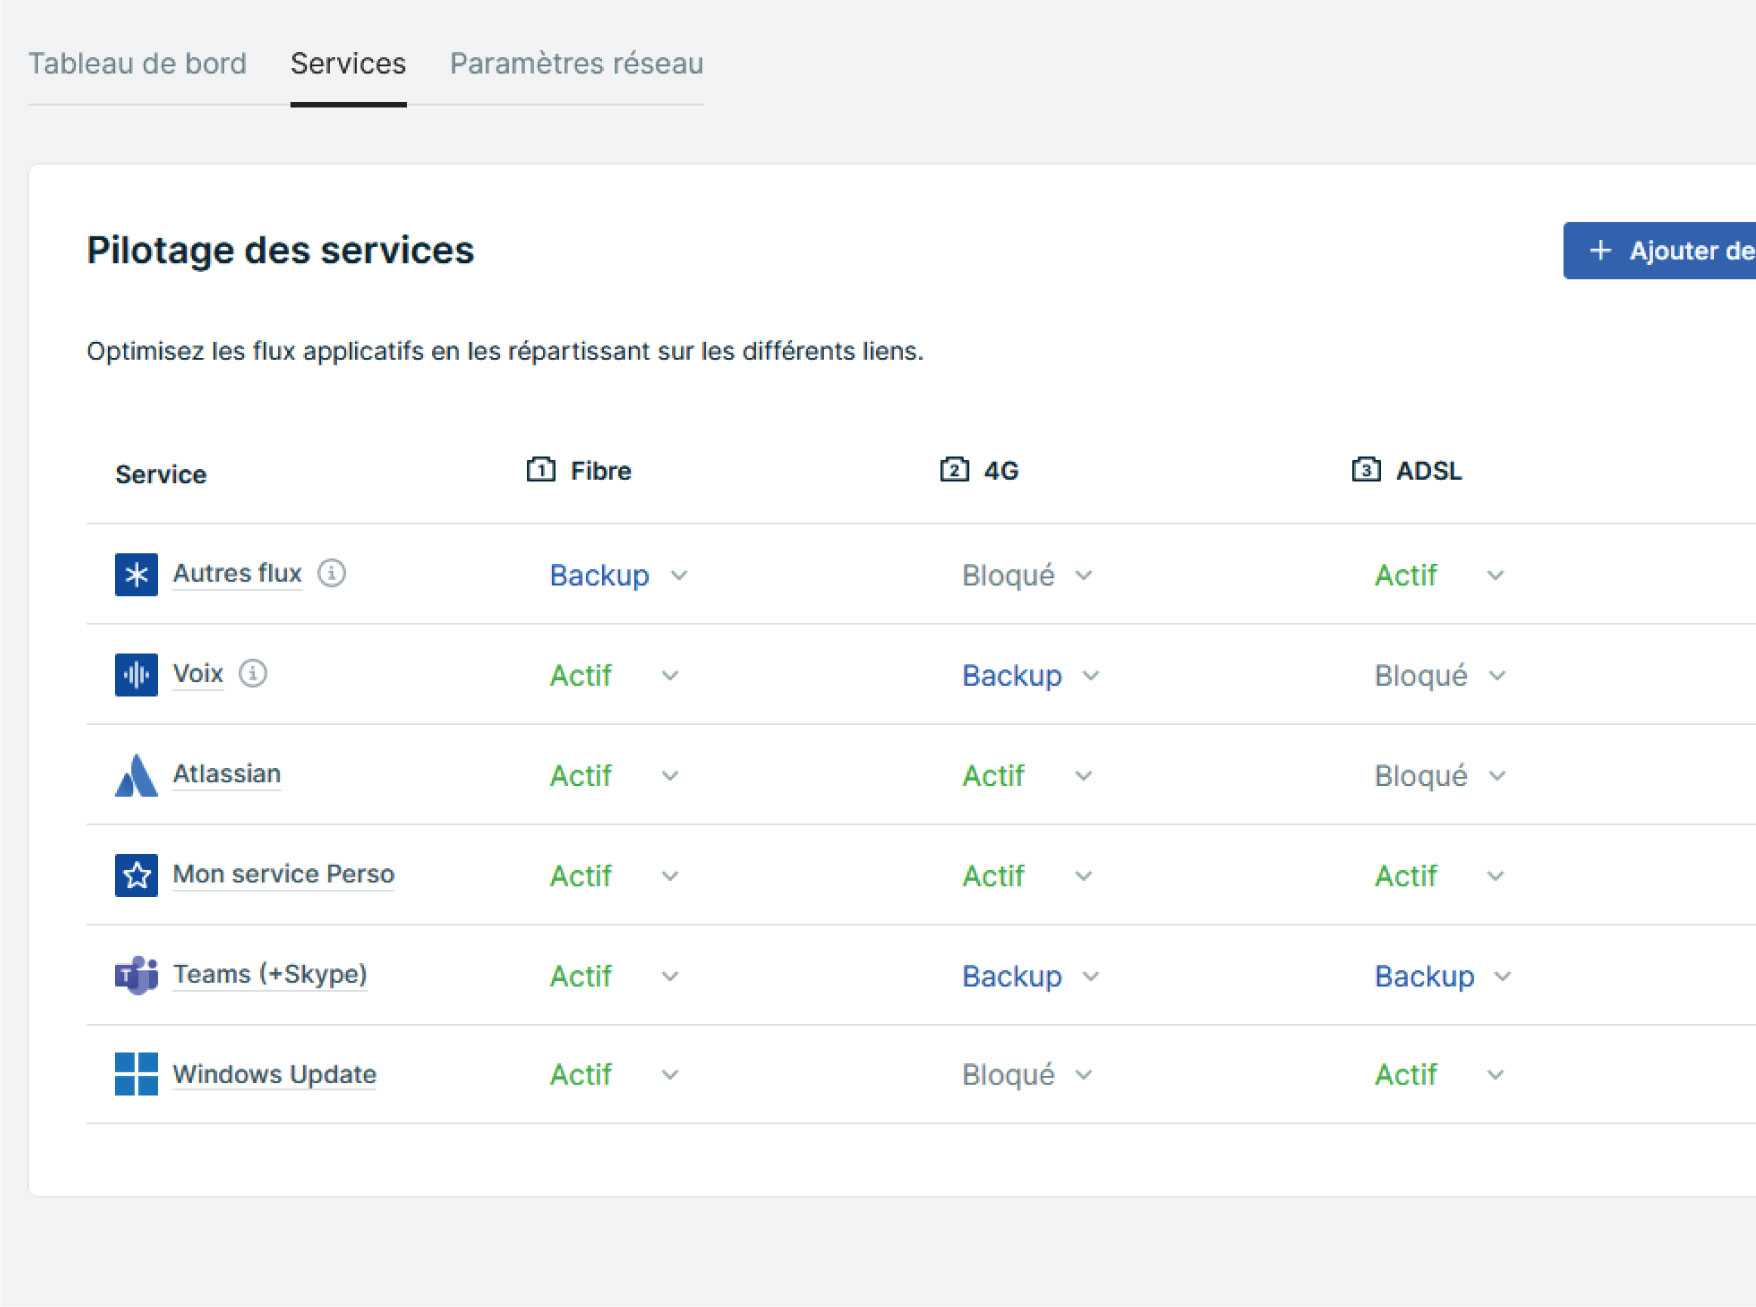Click the blue Ajouter button
The width and height of the screenshot is (1756, 1307).
tap(1660, 250)
